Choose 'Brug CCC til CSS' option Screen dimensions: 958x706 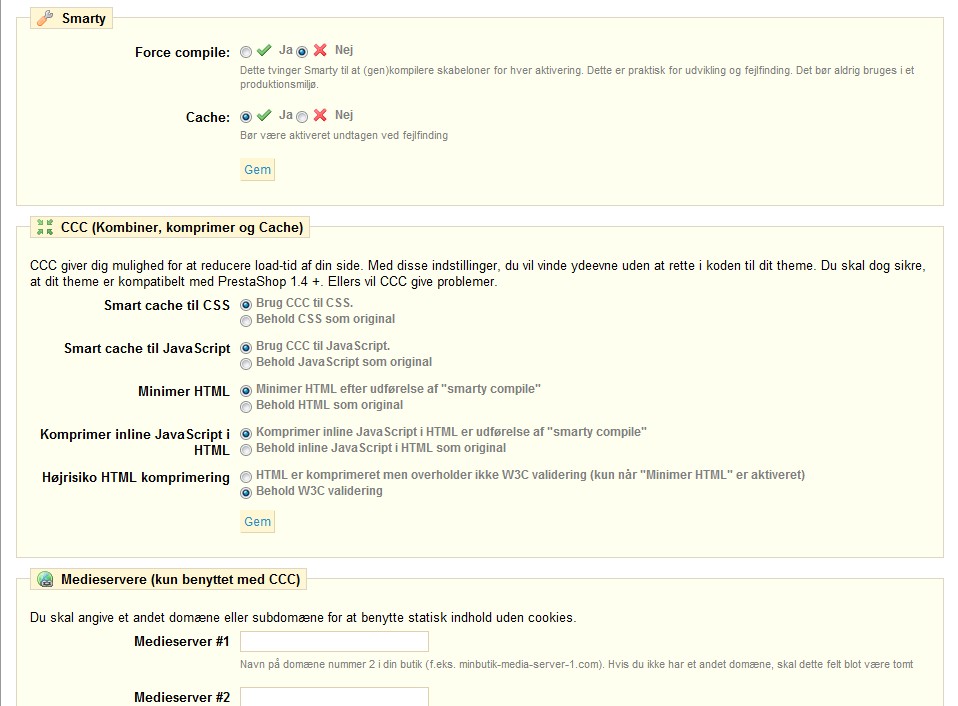(246, 305)
